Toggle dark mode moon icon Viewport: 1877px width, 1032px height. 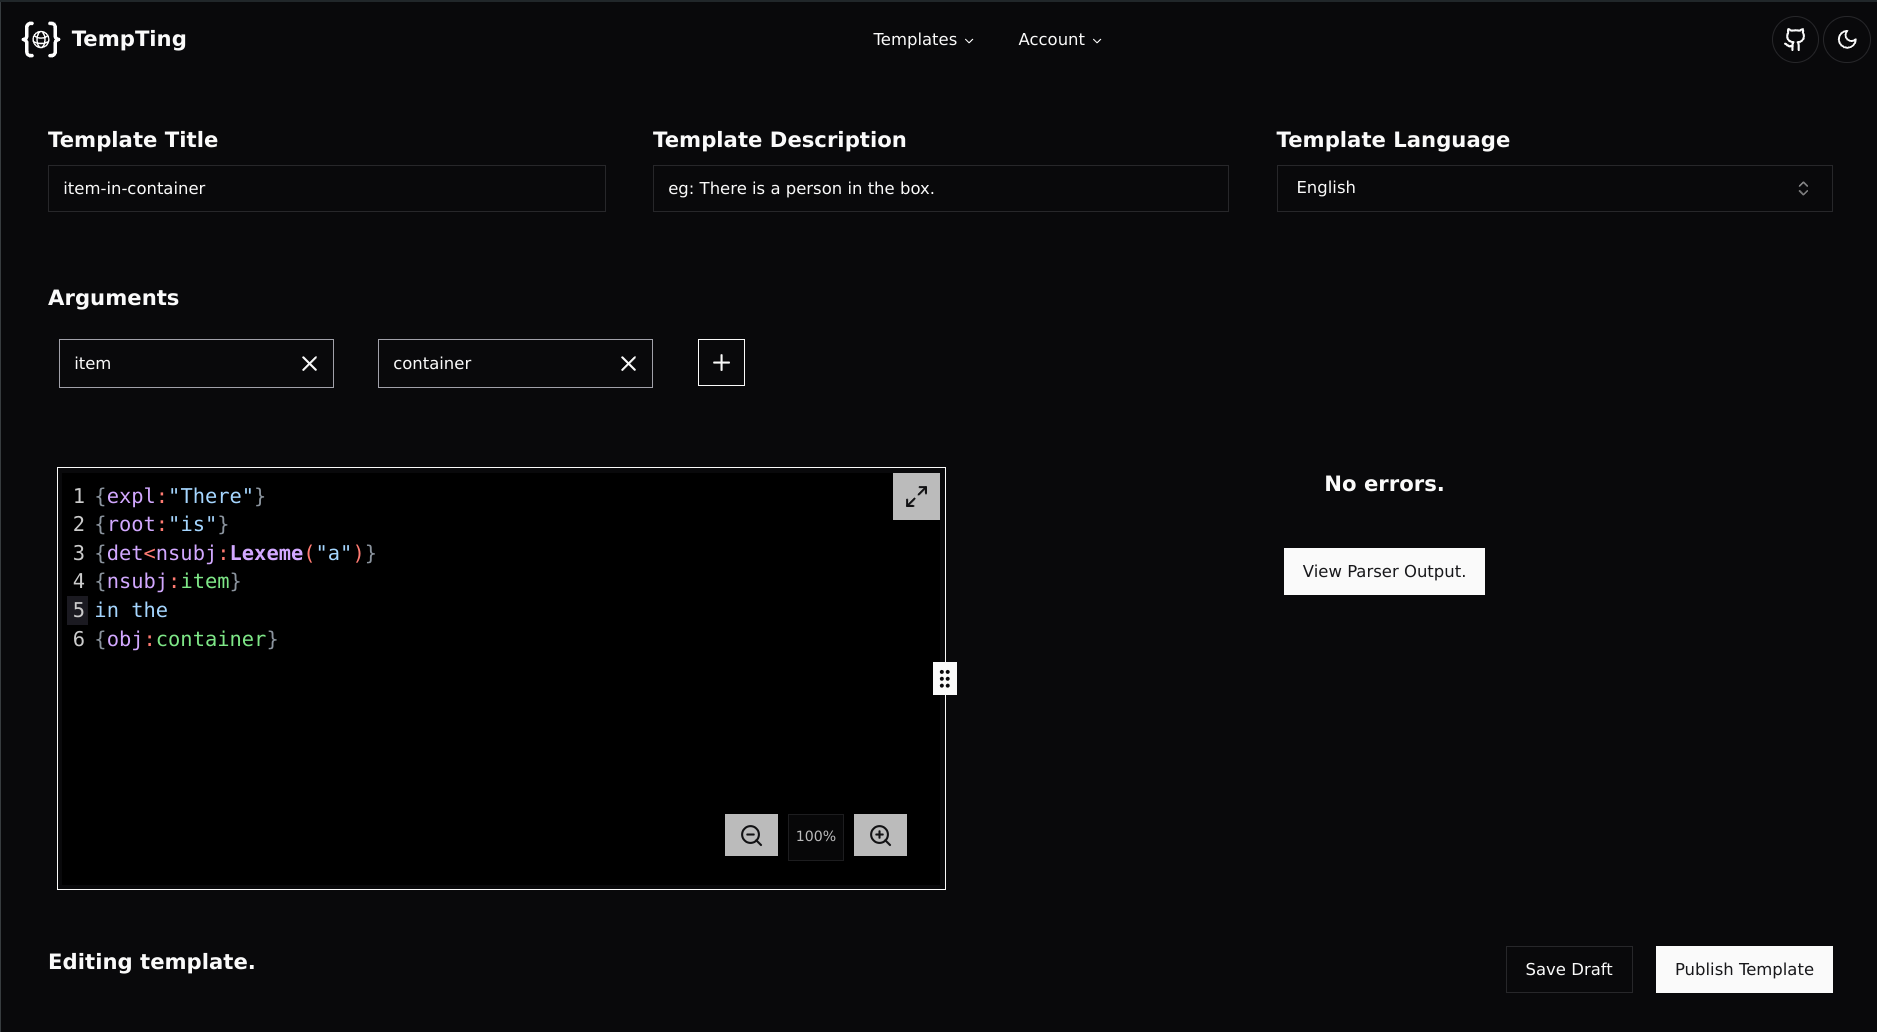1846,40
